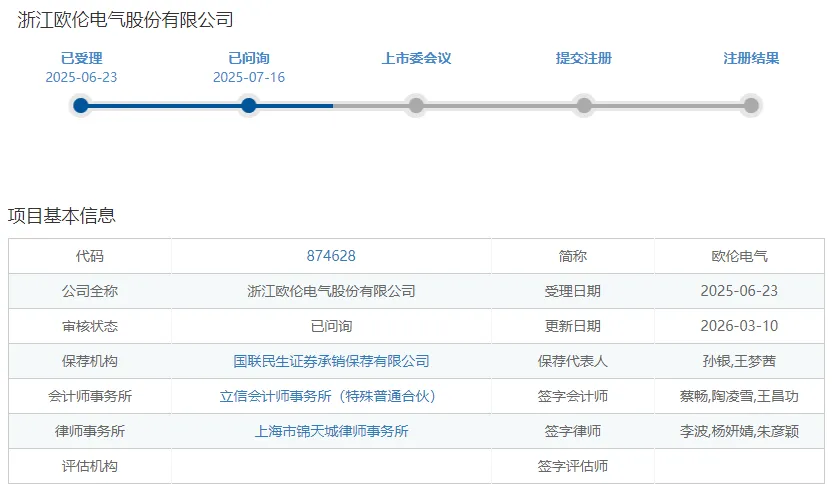The image size is (833, 490).
Task: Click the 保荐机构 label cell
Action: 90,361
